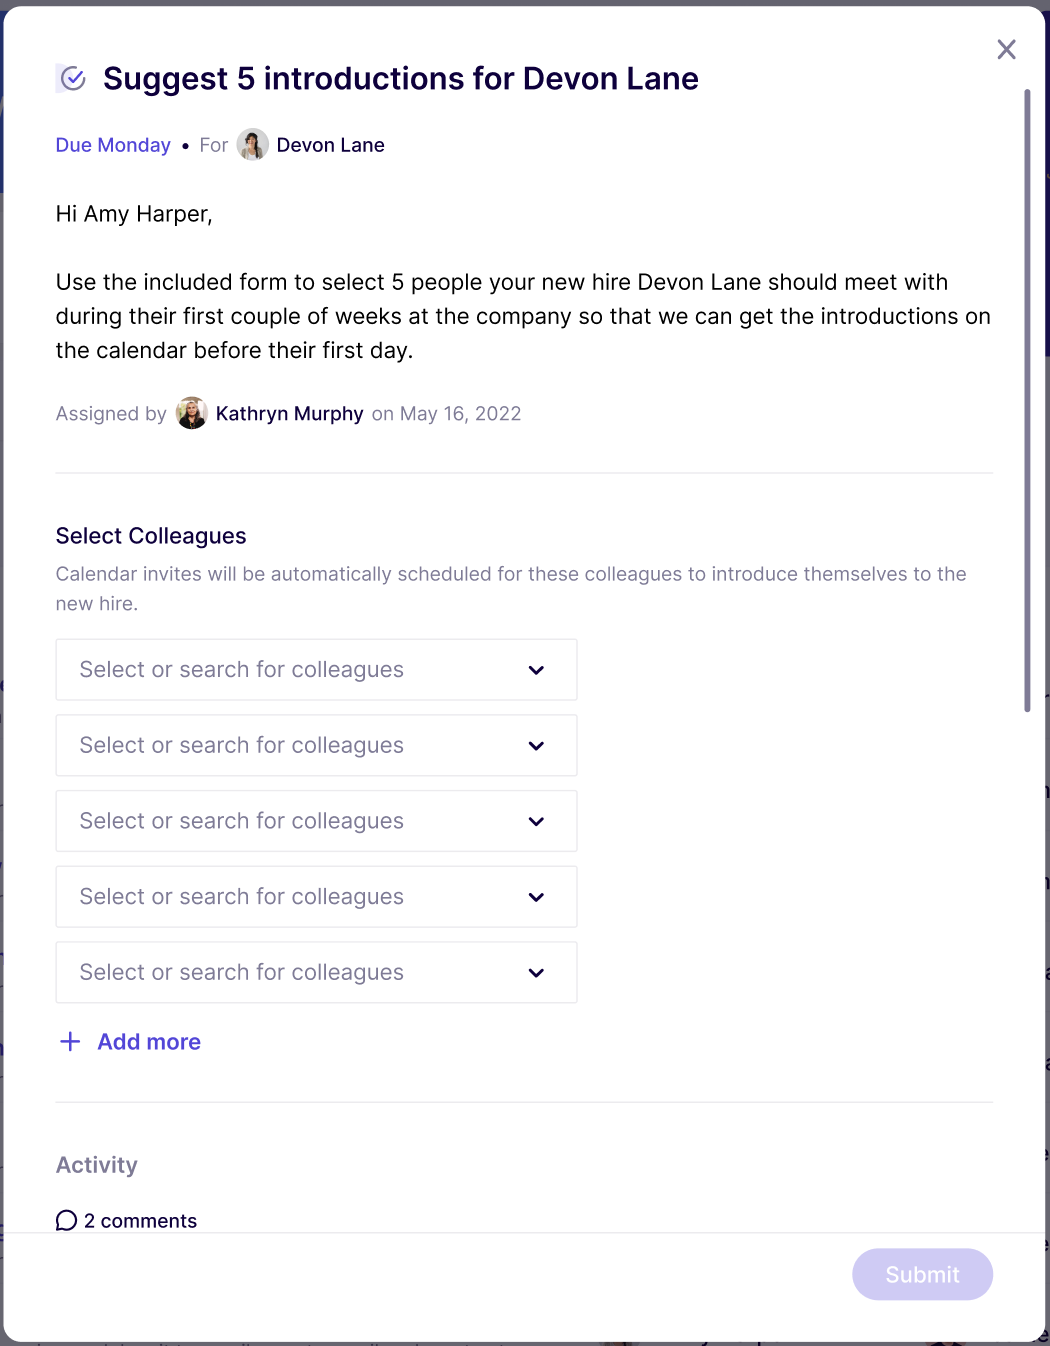Viewport: 1050px width, 1346px height.
Task: Click the Submit button
Action: [922, 1274]
